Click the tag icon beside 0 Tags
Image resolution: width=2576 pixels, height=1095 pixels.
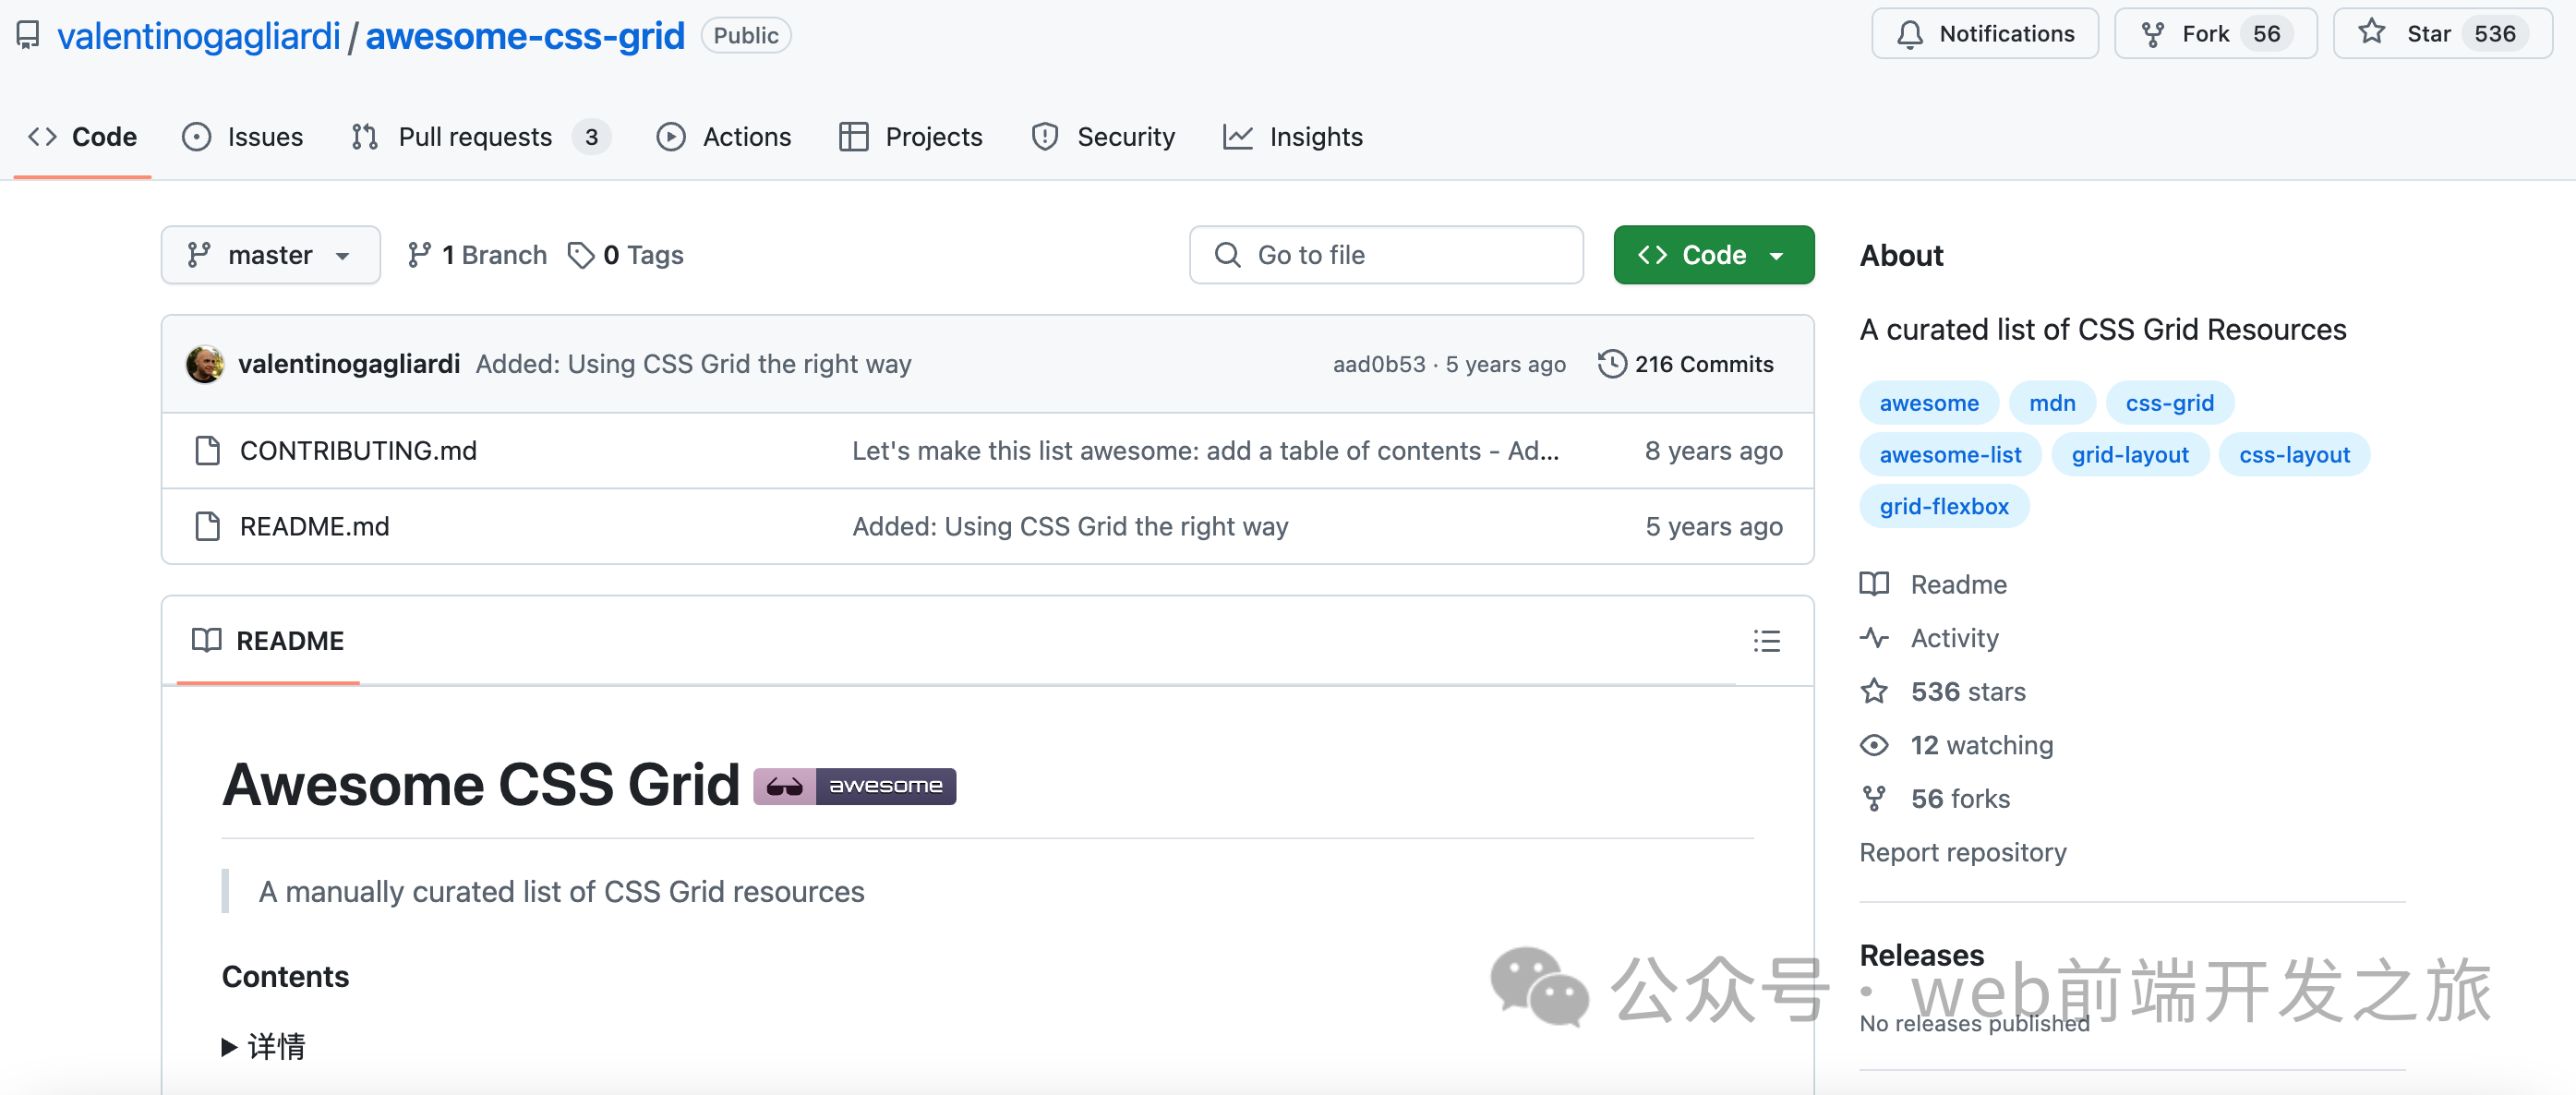(581, 255)
